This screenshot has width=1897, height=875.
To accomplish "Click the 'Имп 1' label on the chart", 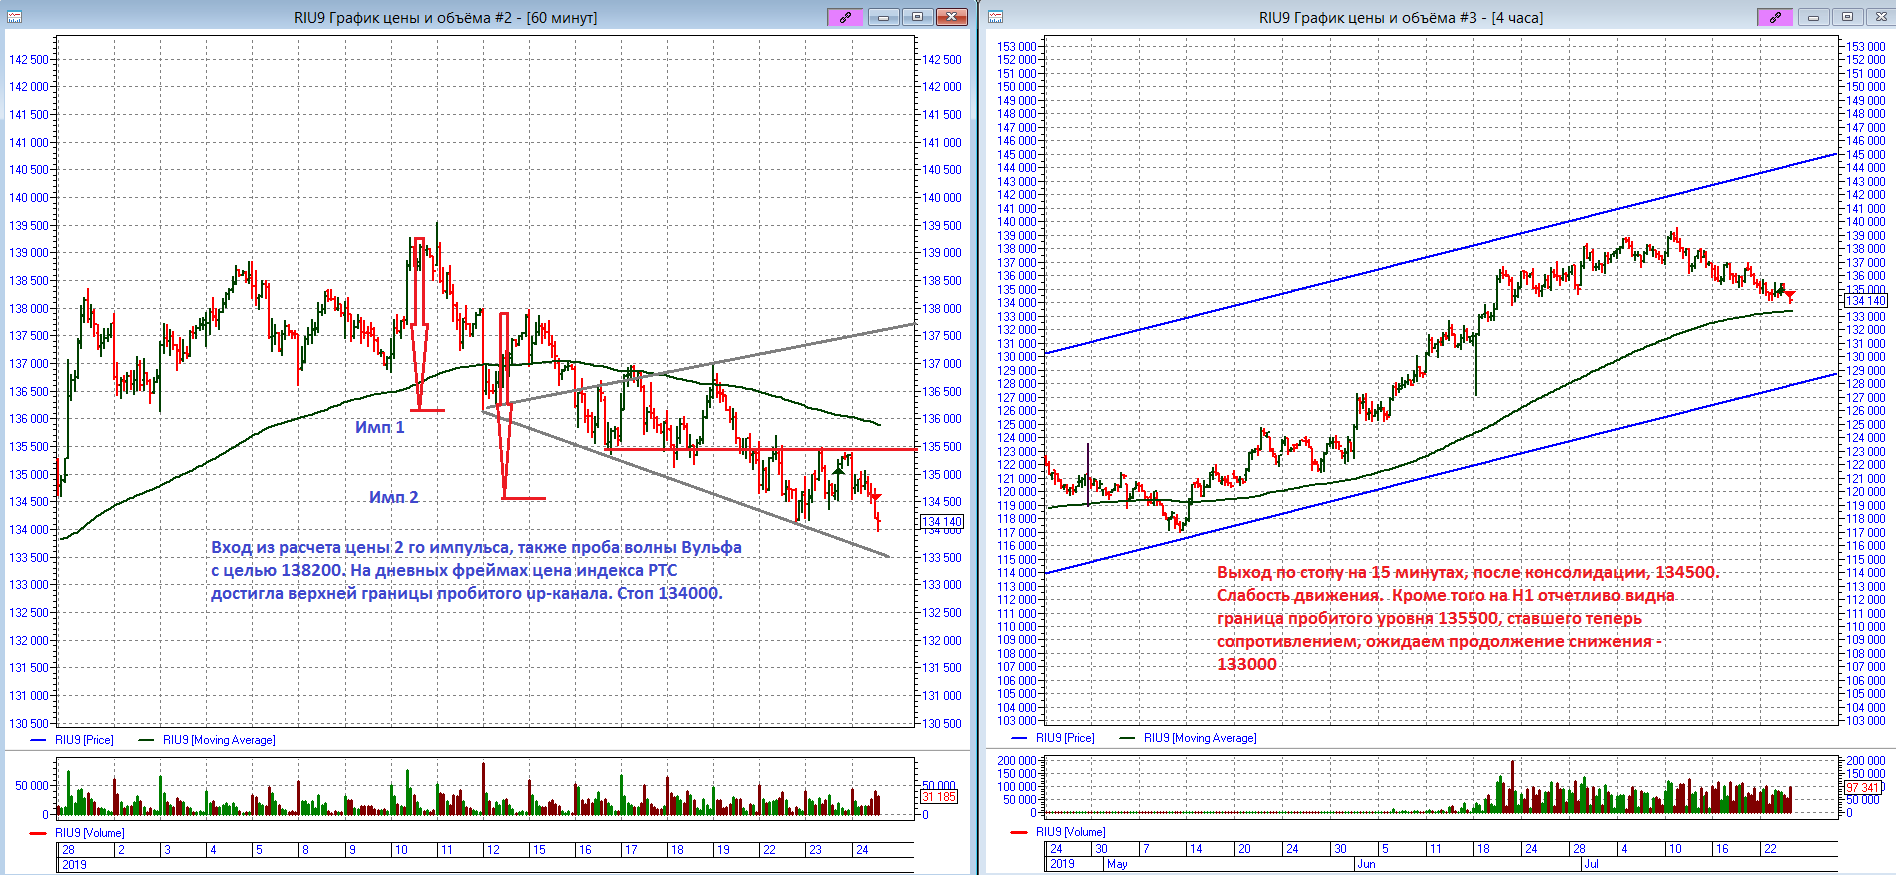I will [379, 427].
